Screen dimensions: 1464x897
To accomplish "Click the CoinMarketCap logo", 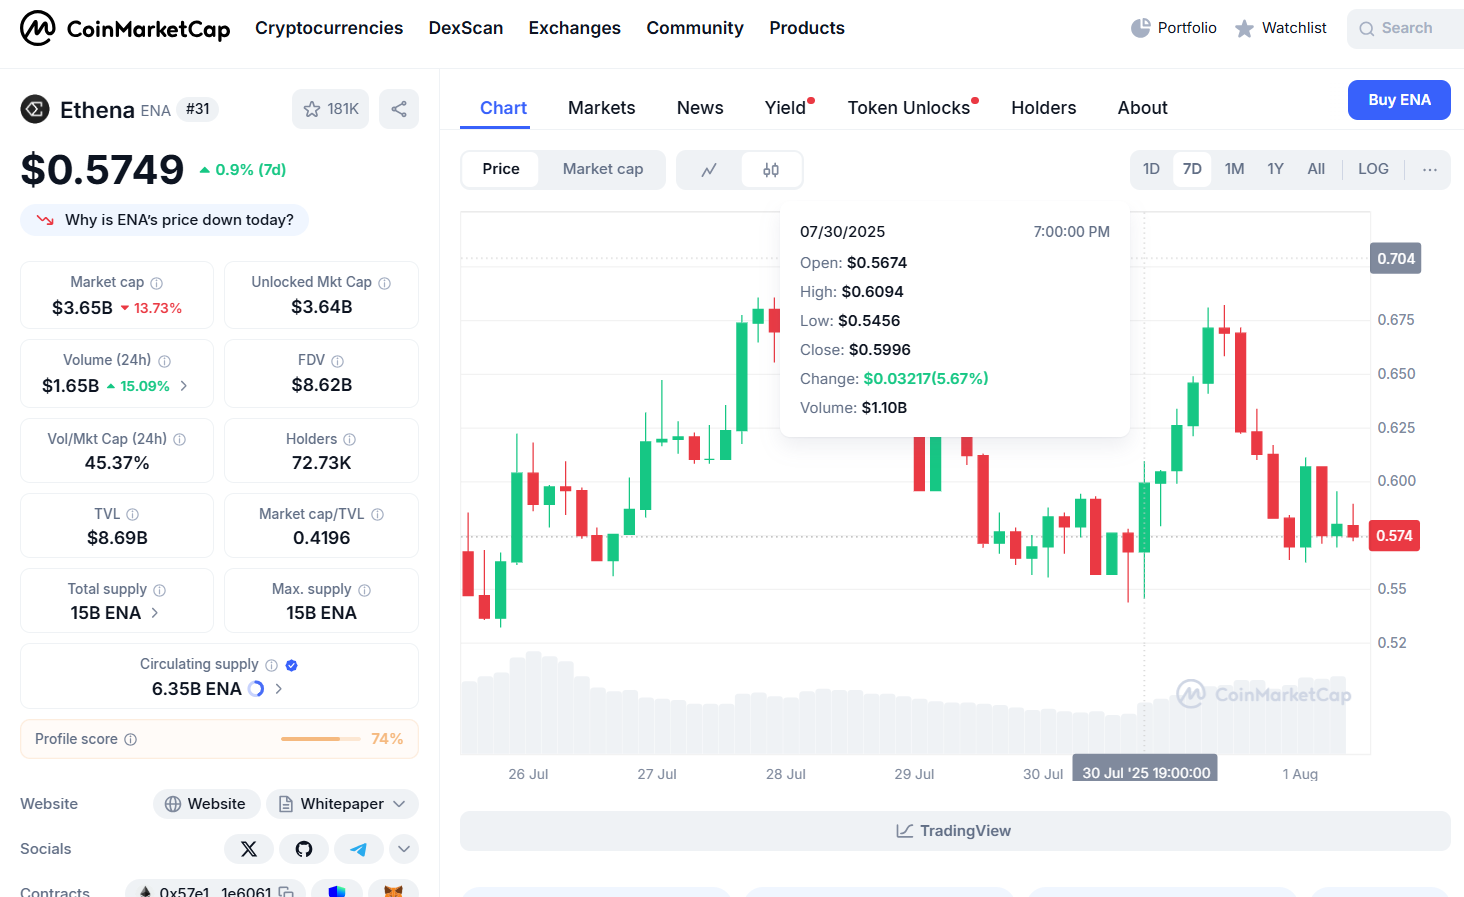I will point(125,28).
